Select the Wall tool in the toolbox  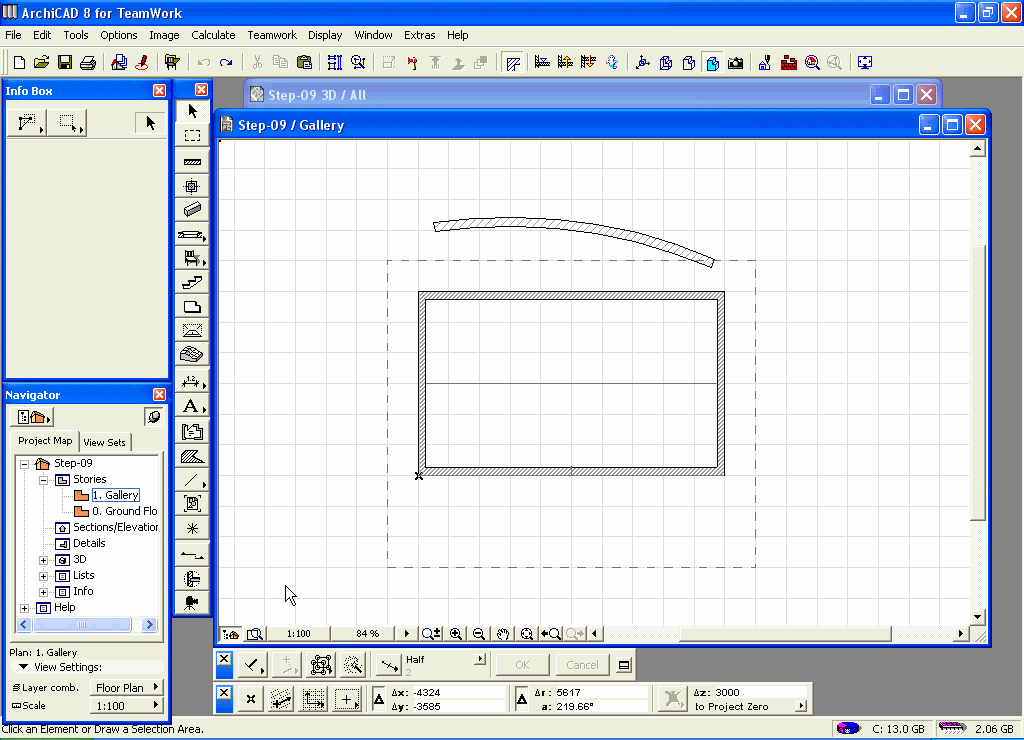193,161
